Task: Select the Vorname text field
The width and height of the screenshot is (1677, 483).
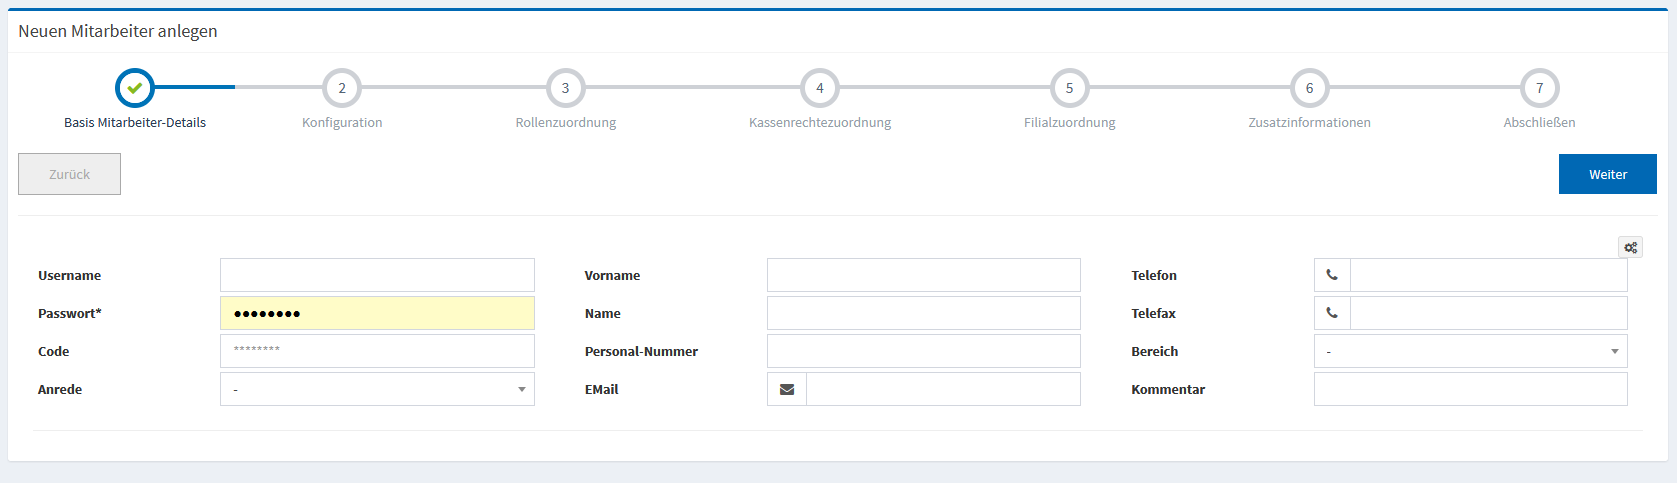Action: (923, 275)
